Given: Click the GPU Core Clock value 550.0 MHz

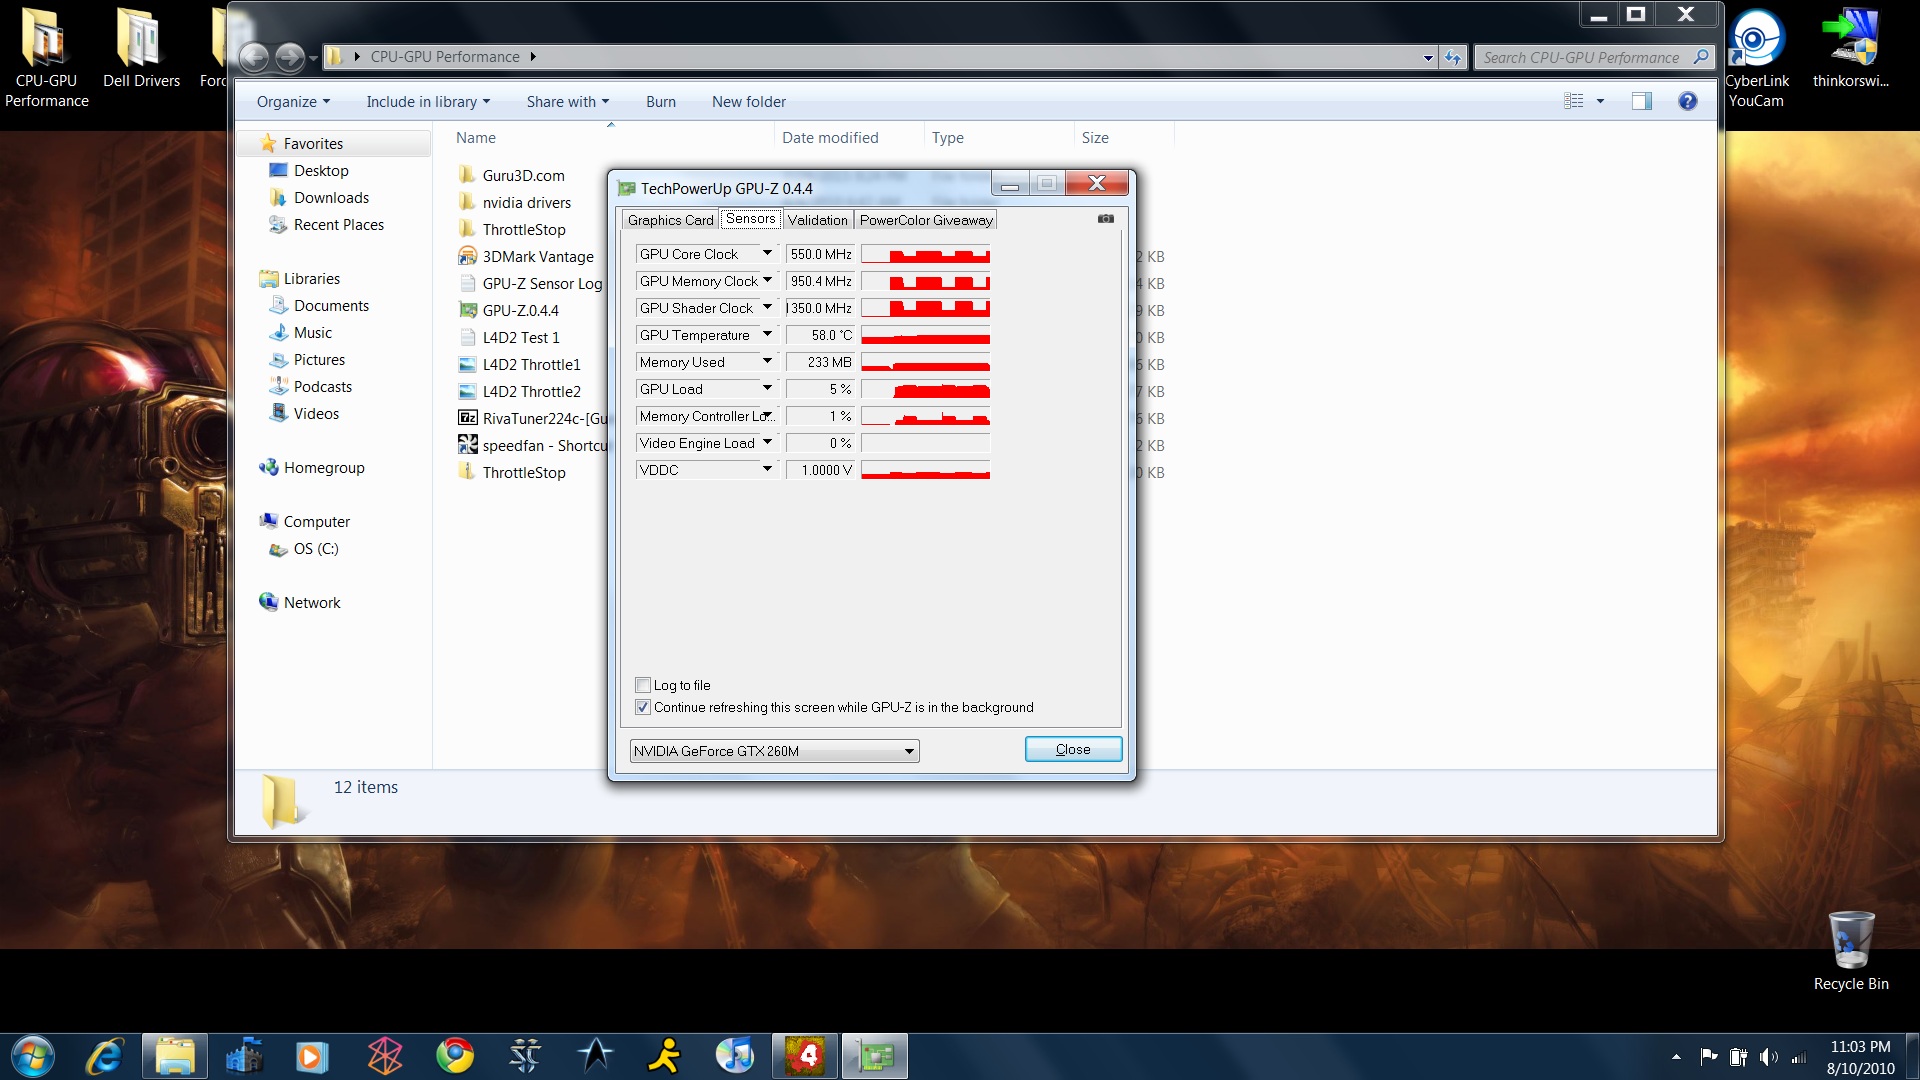Looking at the screenshot, I should click(x=820, y=254).
